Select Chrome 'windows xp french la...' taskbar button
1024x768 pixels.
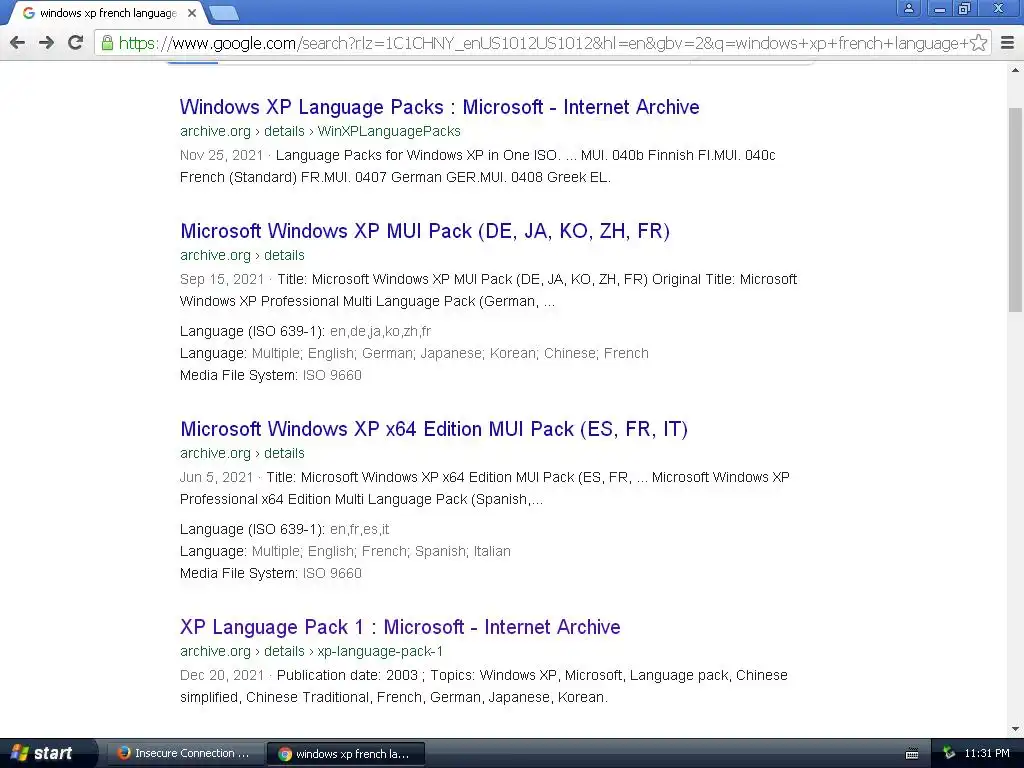tap(346, 754)
